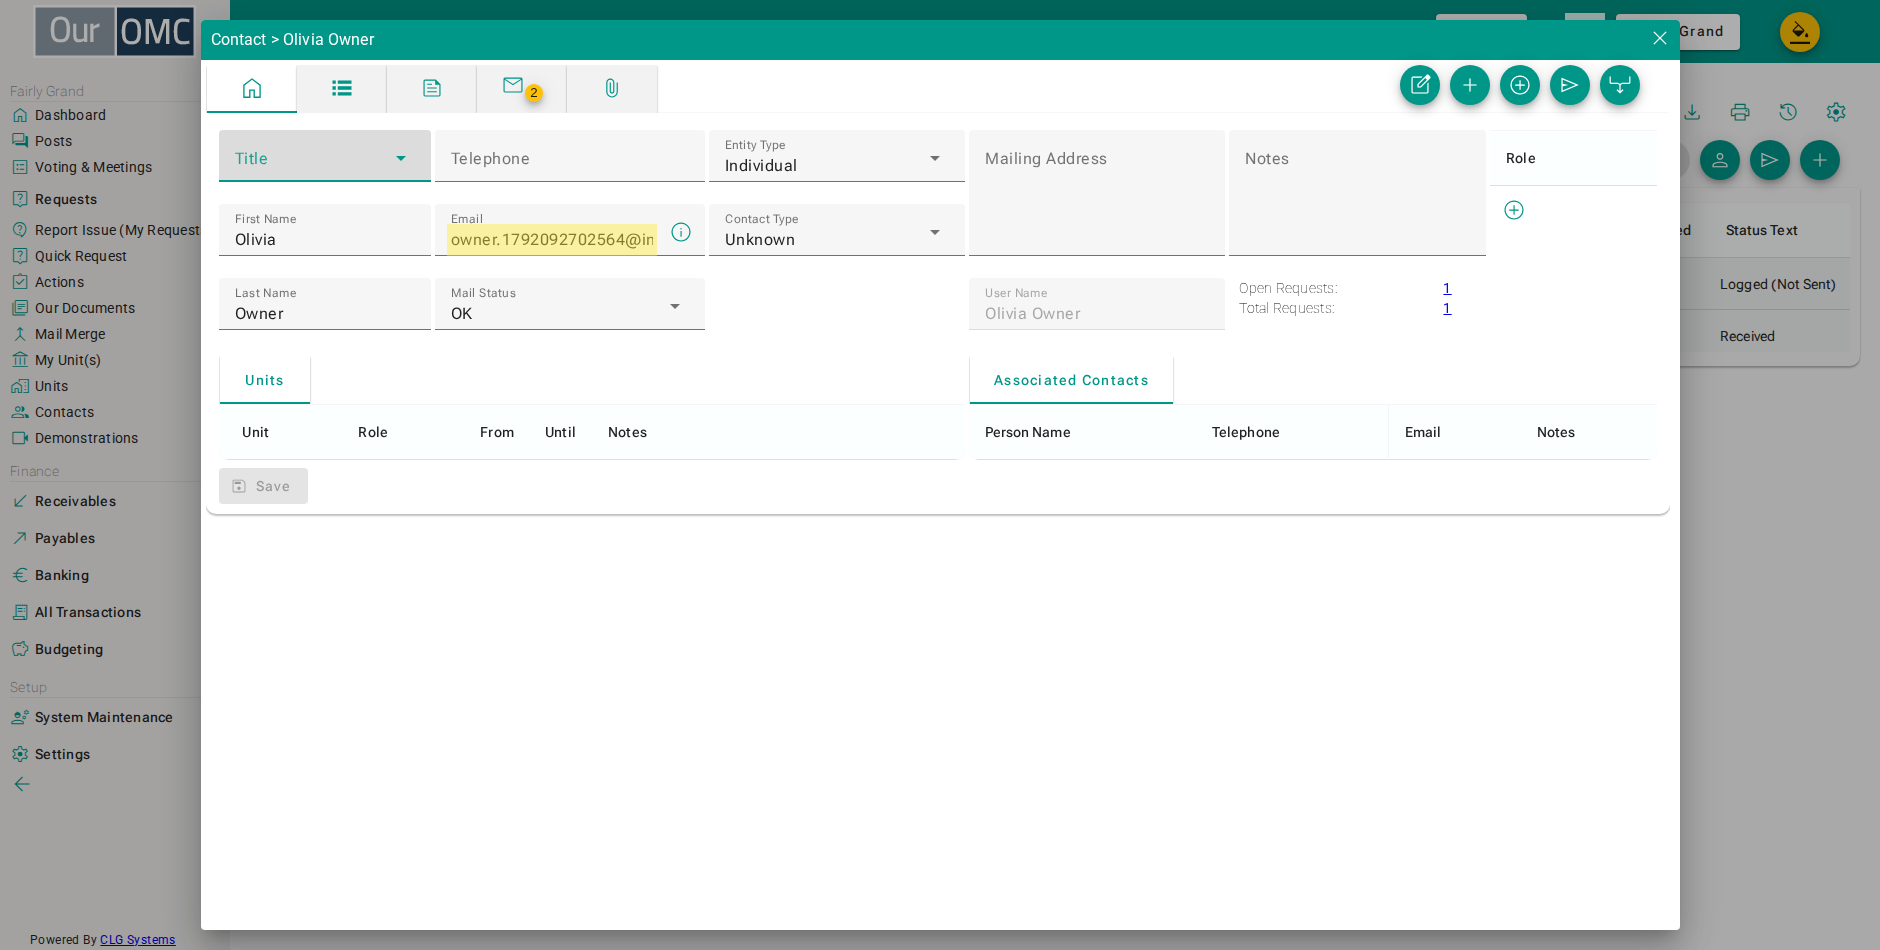
Task: Click the plain plus add button
Action: [x=1470, y=85]
